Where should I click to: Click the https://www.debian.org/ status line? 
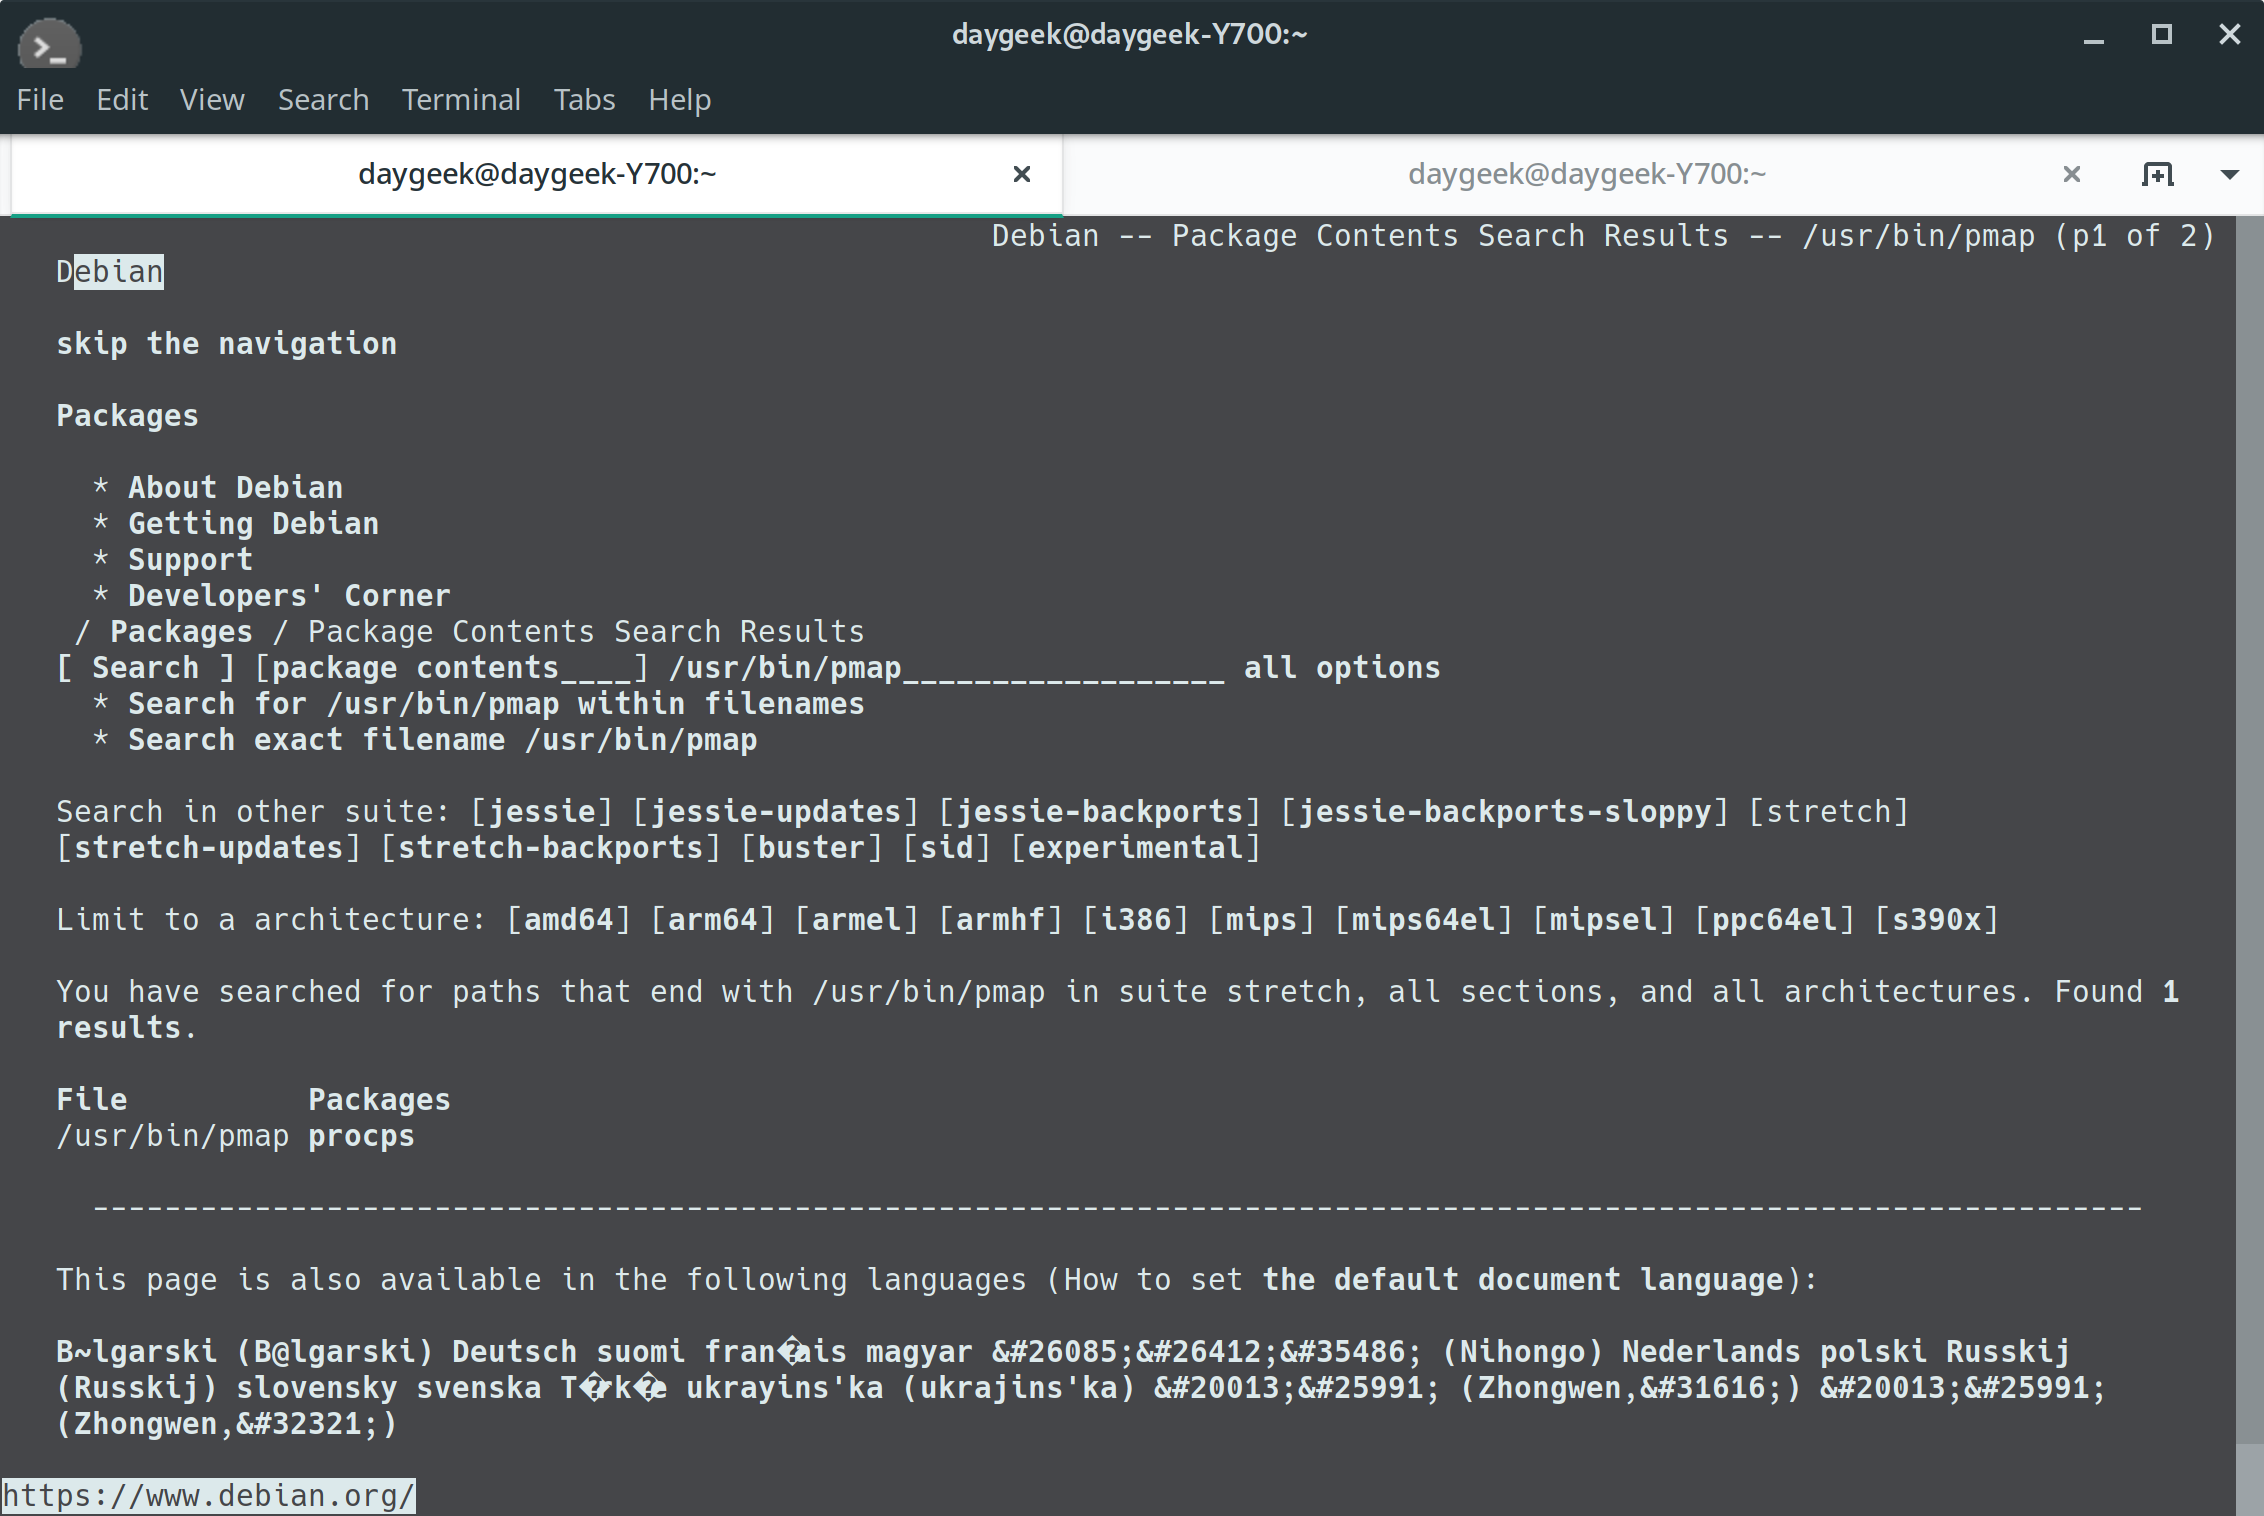208,1496
